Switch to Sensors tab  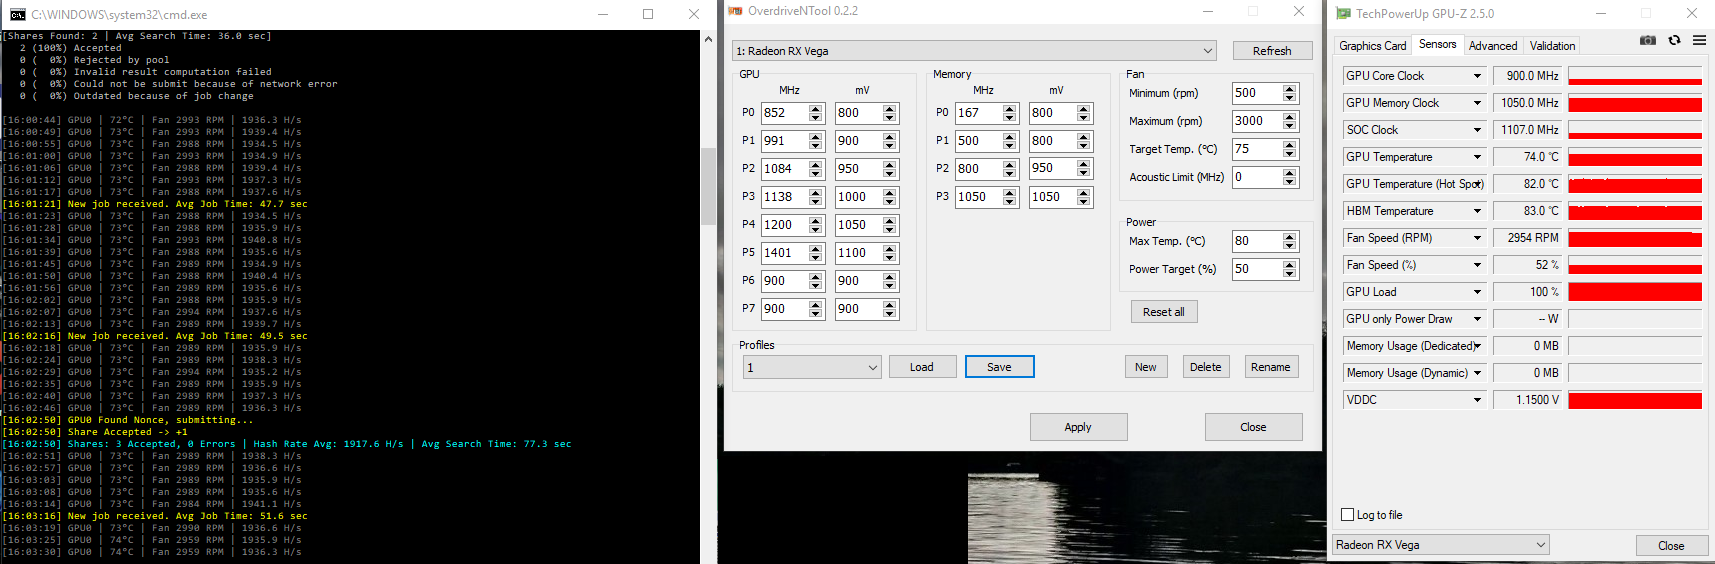pos(1437,44)
